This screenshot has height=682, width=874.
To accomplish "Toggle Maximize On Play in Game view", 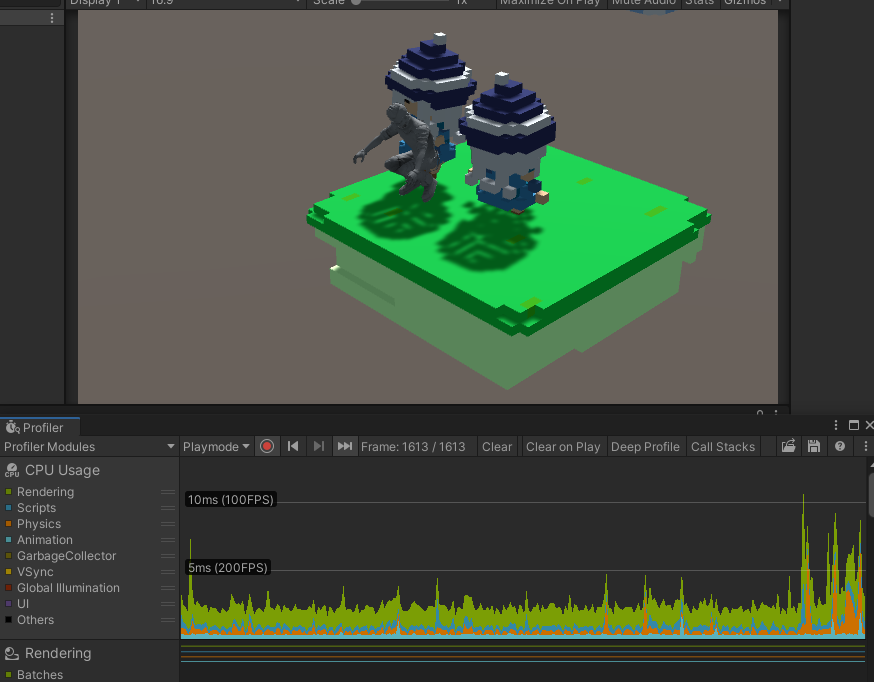I will pyautogui.click(x=550, y=3).
